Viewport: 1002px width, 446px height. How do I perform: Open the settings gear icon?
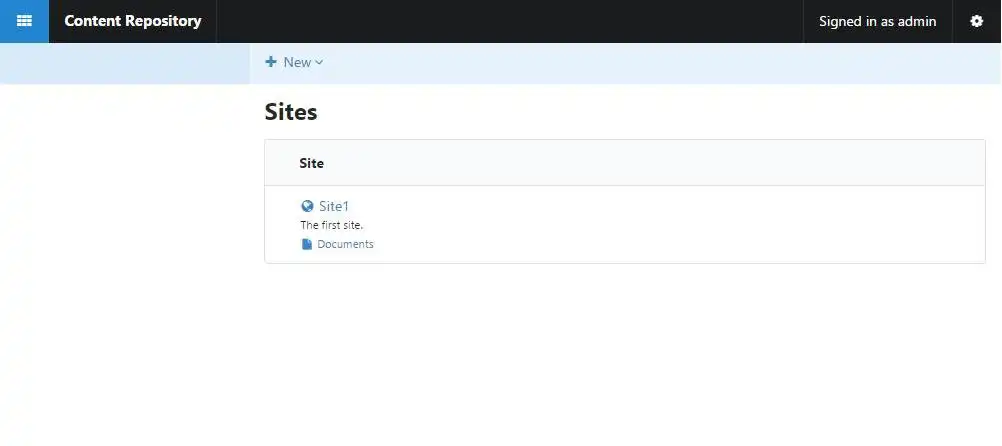coord(977,21)
